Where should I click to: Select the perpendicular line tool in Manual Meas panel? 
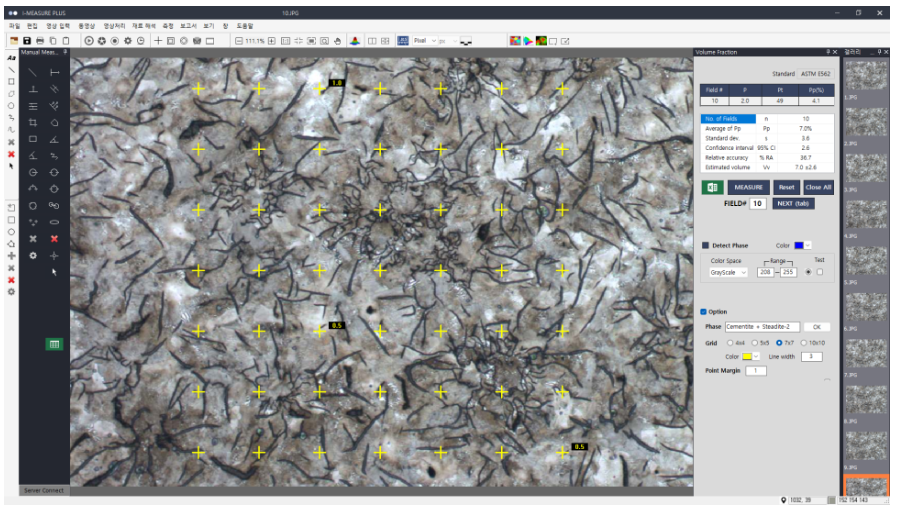[x=33, y=89]
